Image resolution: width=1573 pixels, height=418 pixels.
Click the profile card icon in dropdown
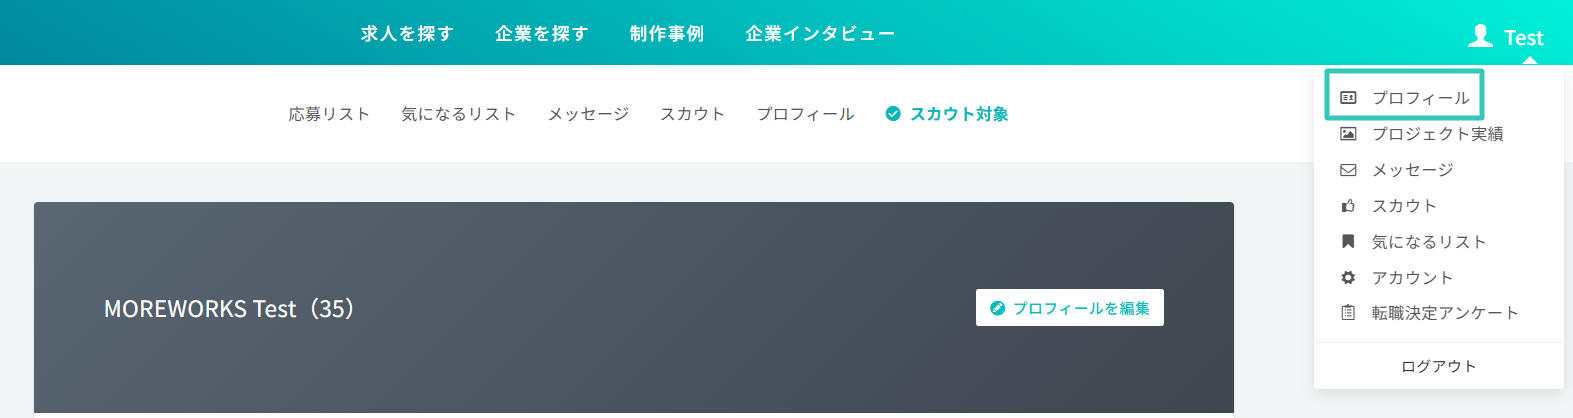[1348, 98]
